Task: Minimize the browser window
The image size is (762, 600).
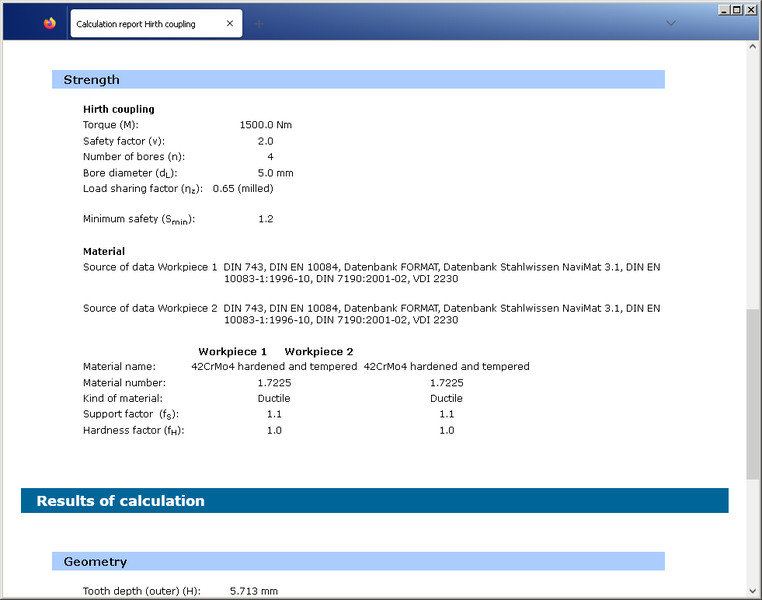Action: coord(722,9)
